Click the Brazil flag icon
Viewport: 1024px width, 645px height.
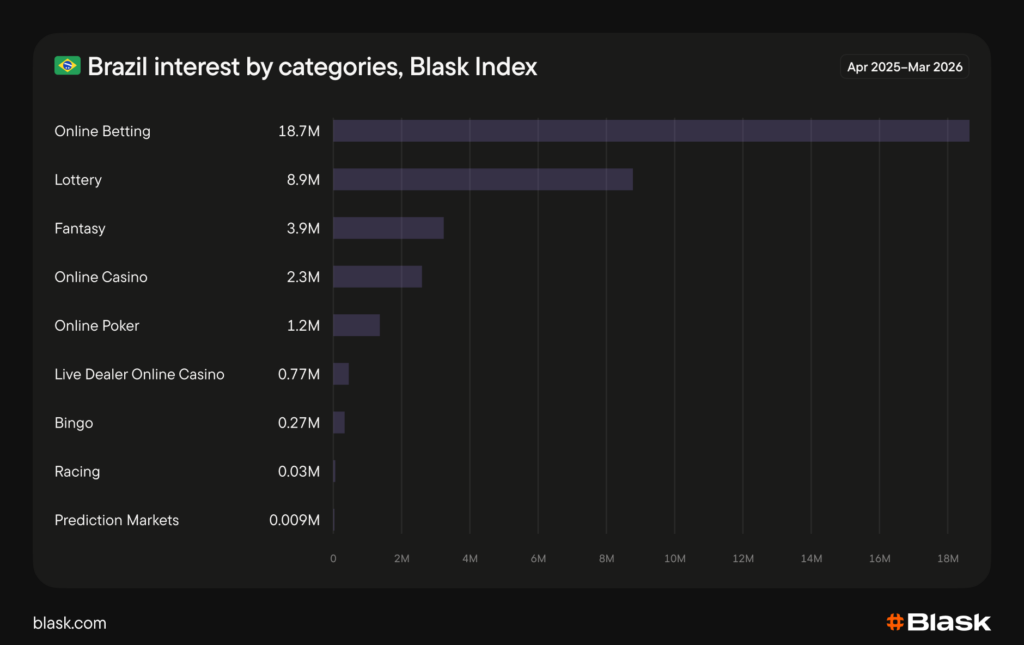tap(67, 67)
